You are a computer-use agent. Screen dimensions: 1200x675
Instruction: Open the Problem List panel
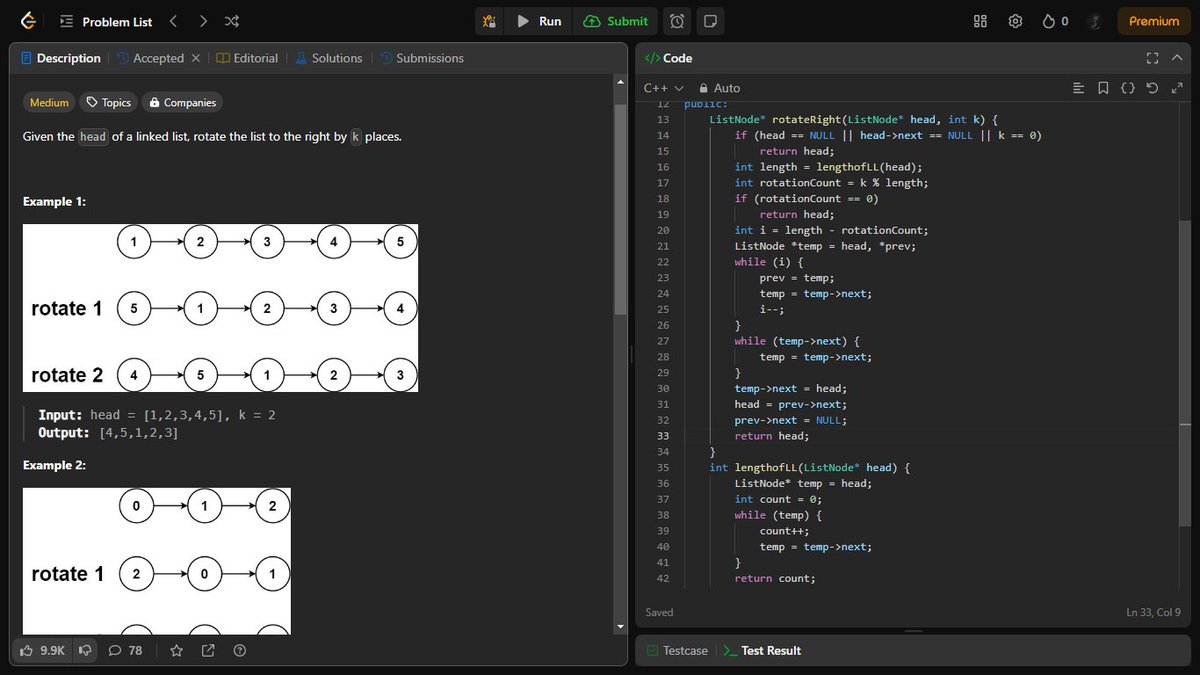[x=106, y=21]
